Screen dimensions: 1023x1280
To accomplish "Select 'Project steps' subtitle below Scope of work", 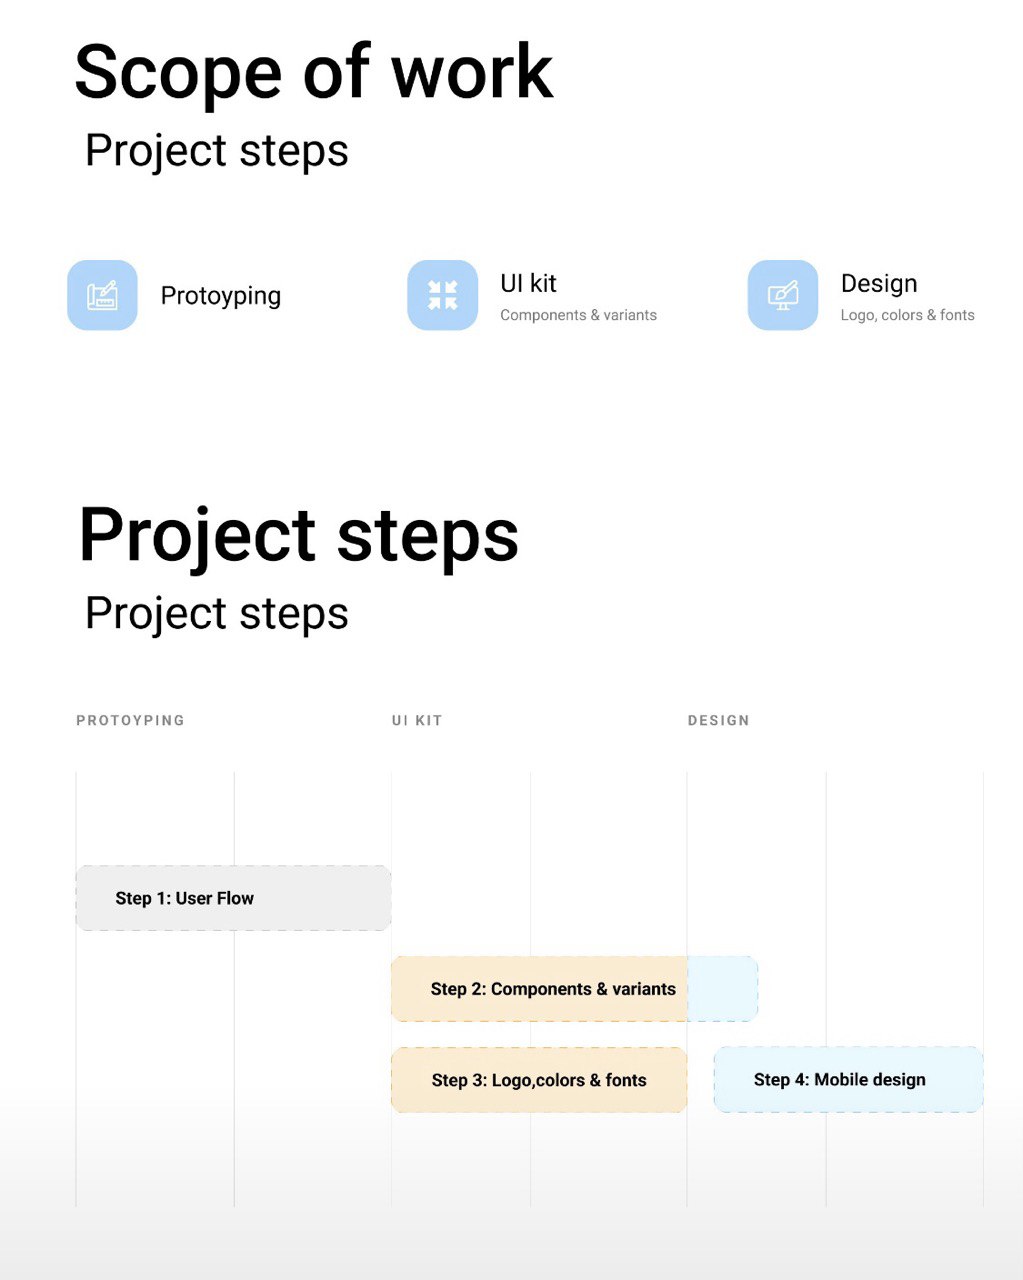I will point(216,151).
